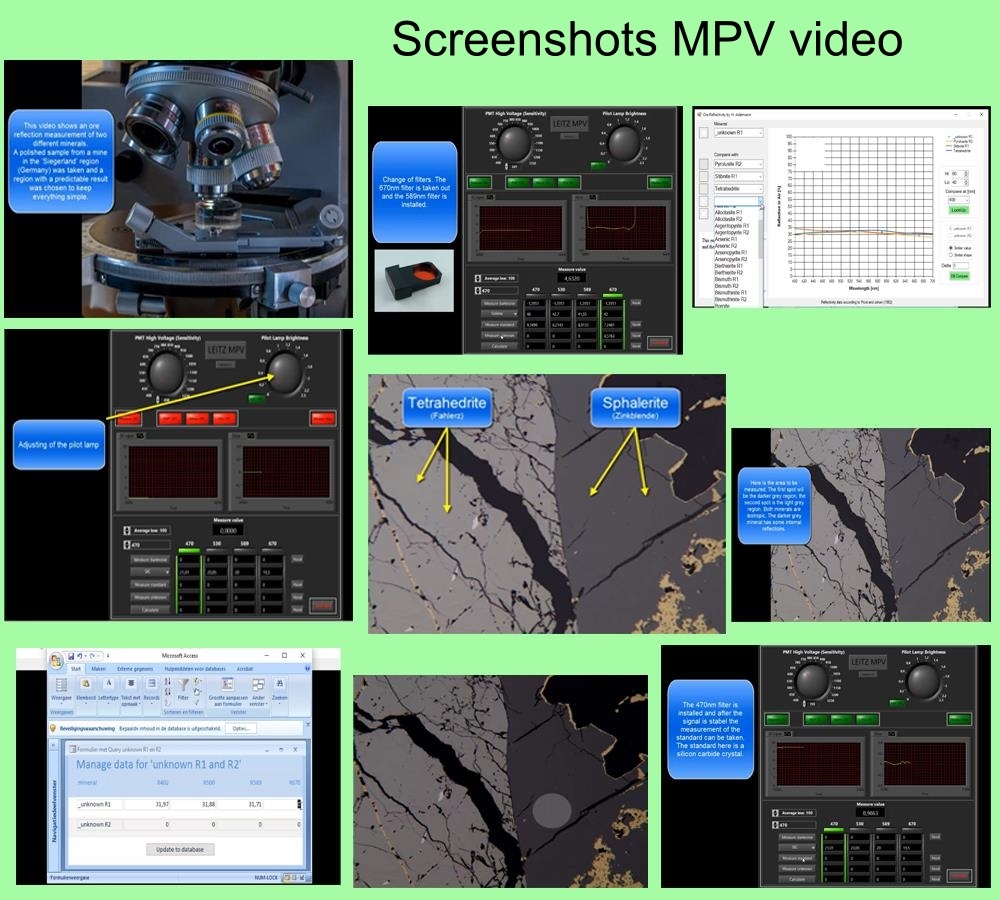Switch to the Maken ribbon tab
The image size is (1000, 900).
click(99, 669)
